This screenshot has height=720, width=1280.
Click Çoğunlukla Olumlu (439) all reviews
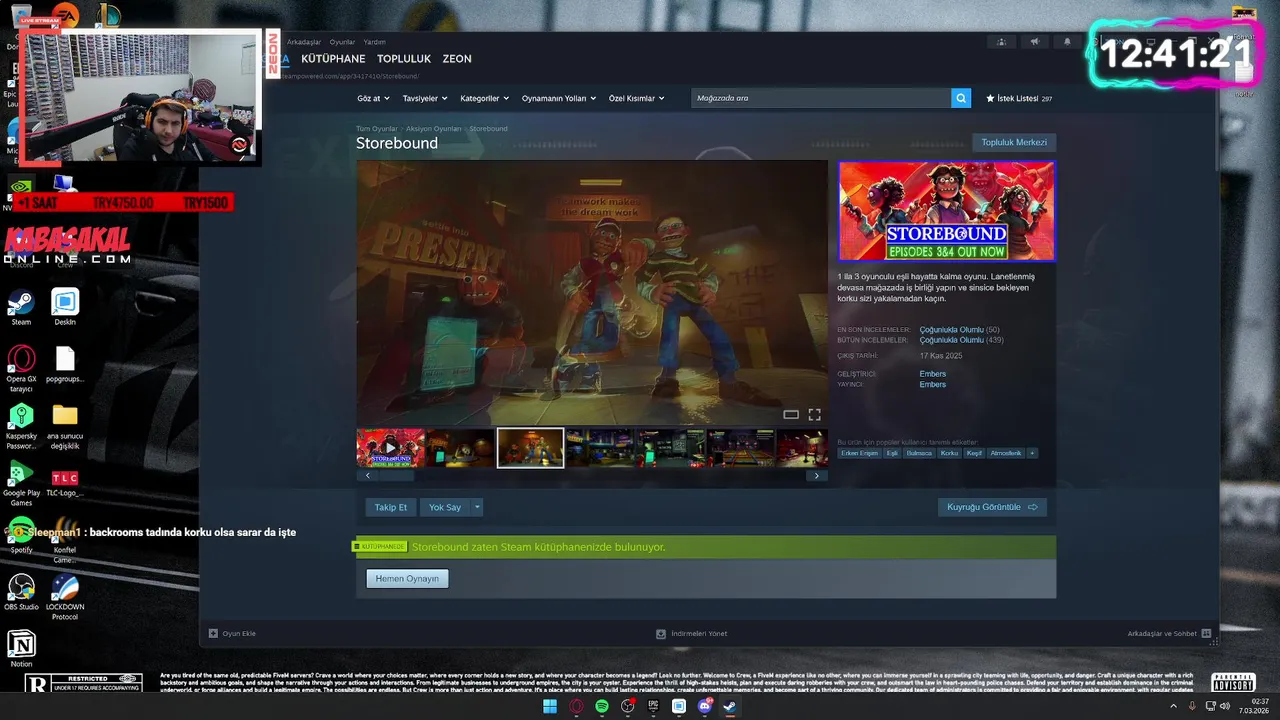pyautogui.click(x=961, y=340)
